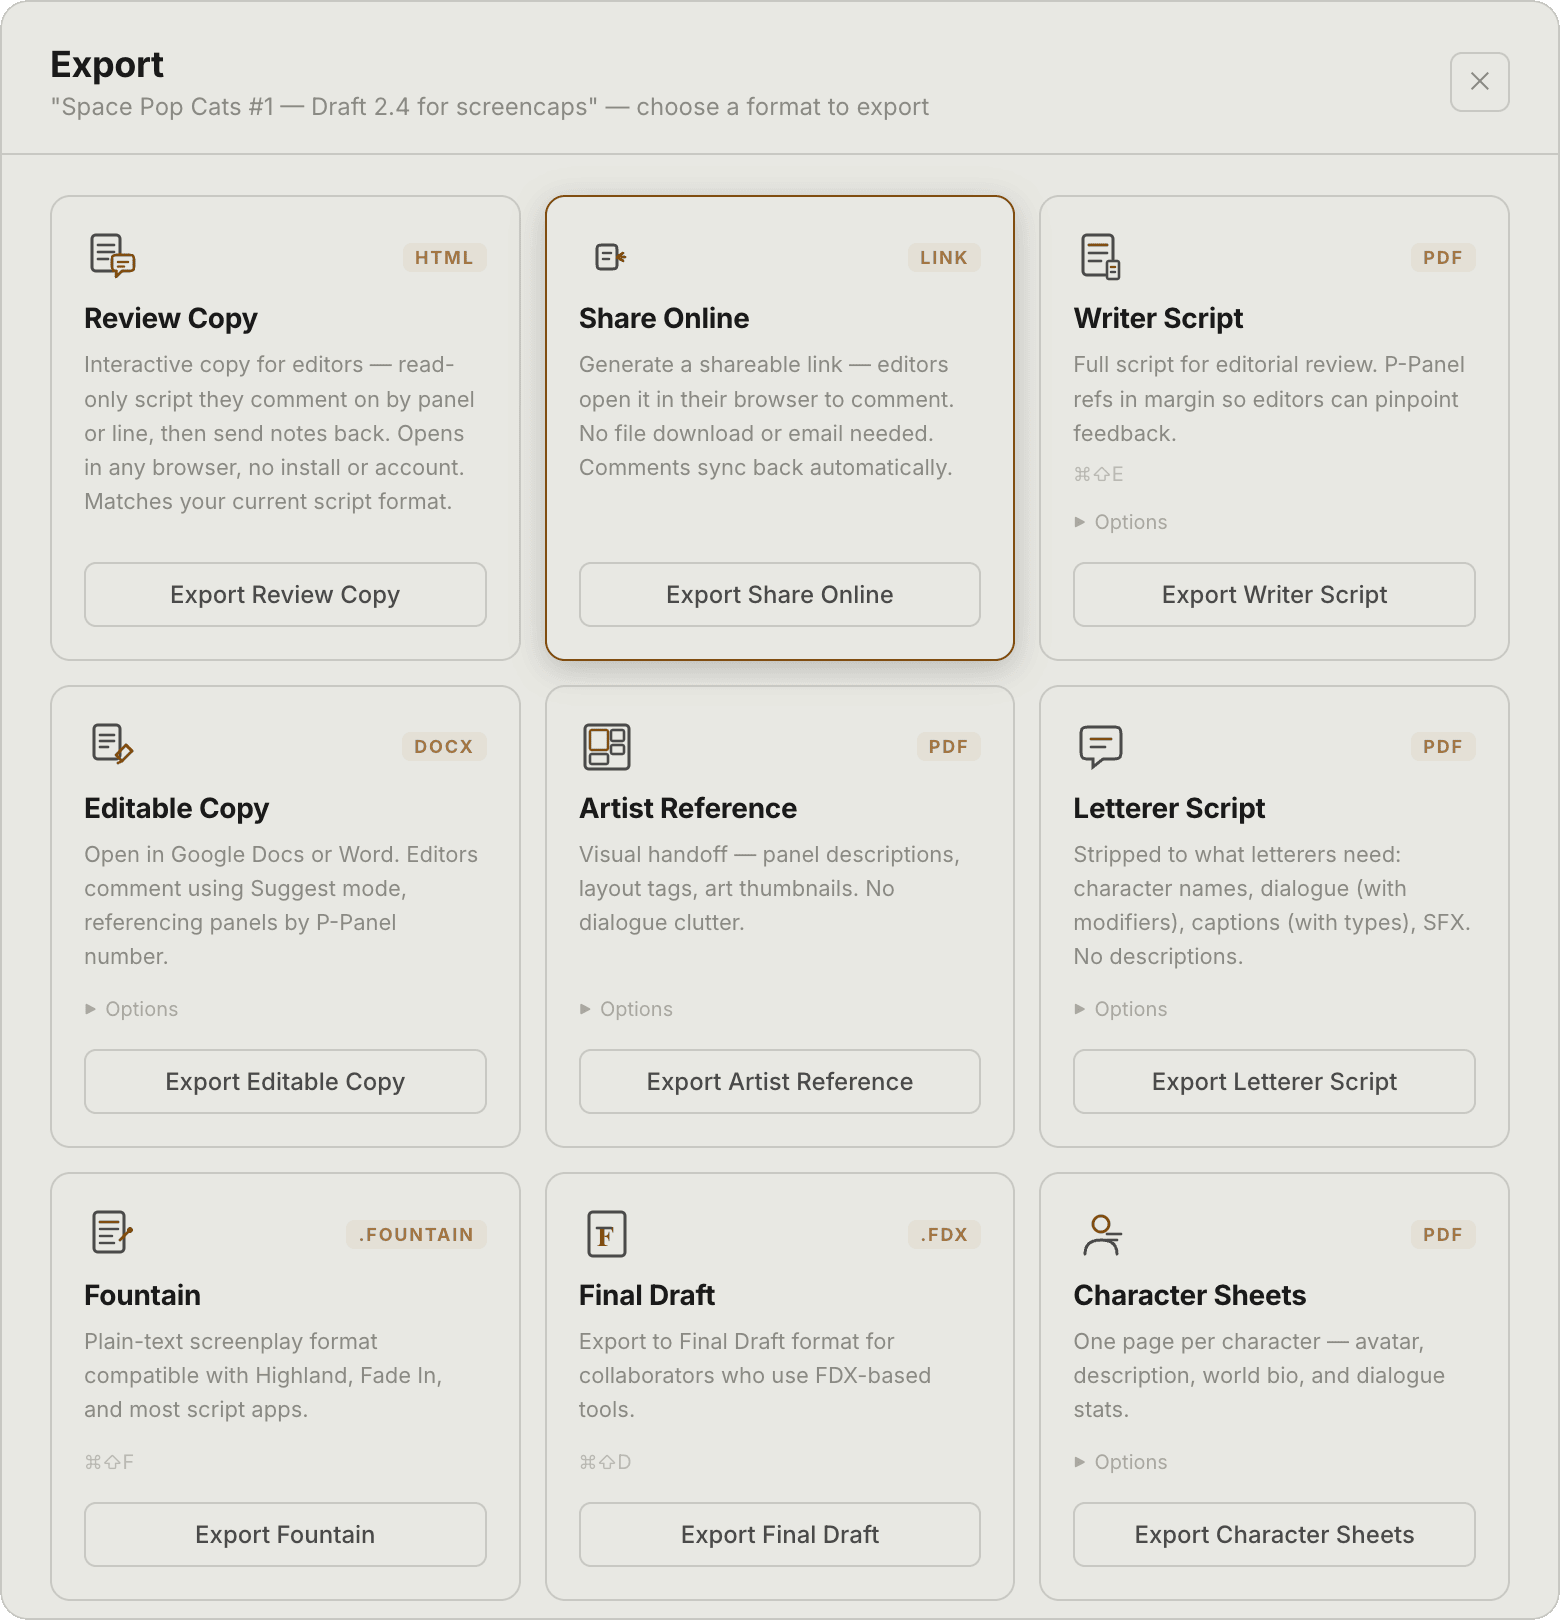Screen dimensions: 1560x1620
Task: Click the PDF badge on Character Sheets
Action: [1443, 1234]
